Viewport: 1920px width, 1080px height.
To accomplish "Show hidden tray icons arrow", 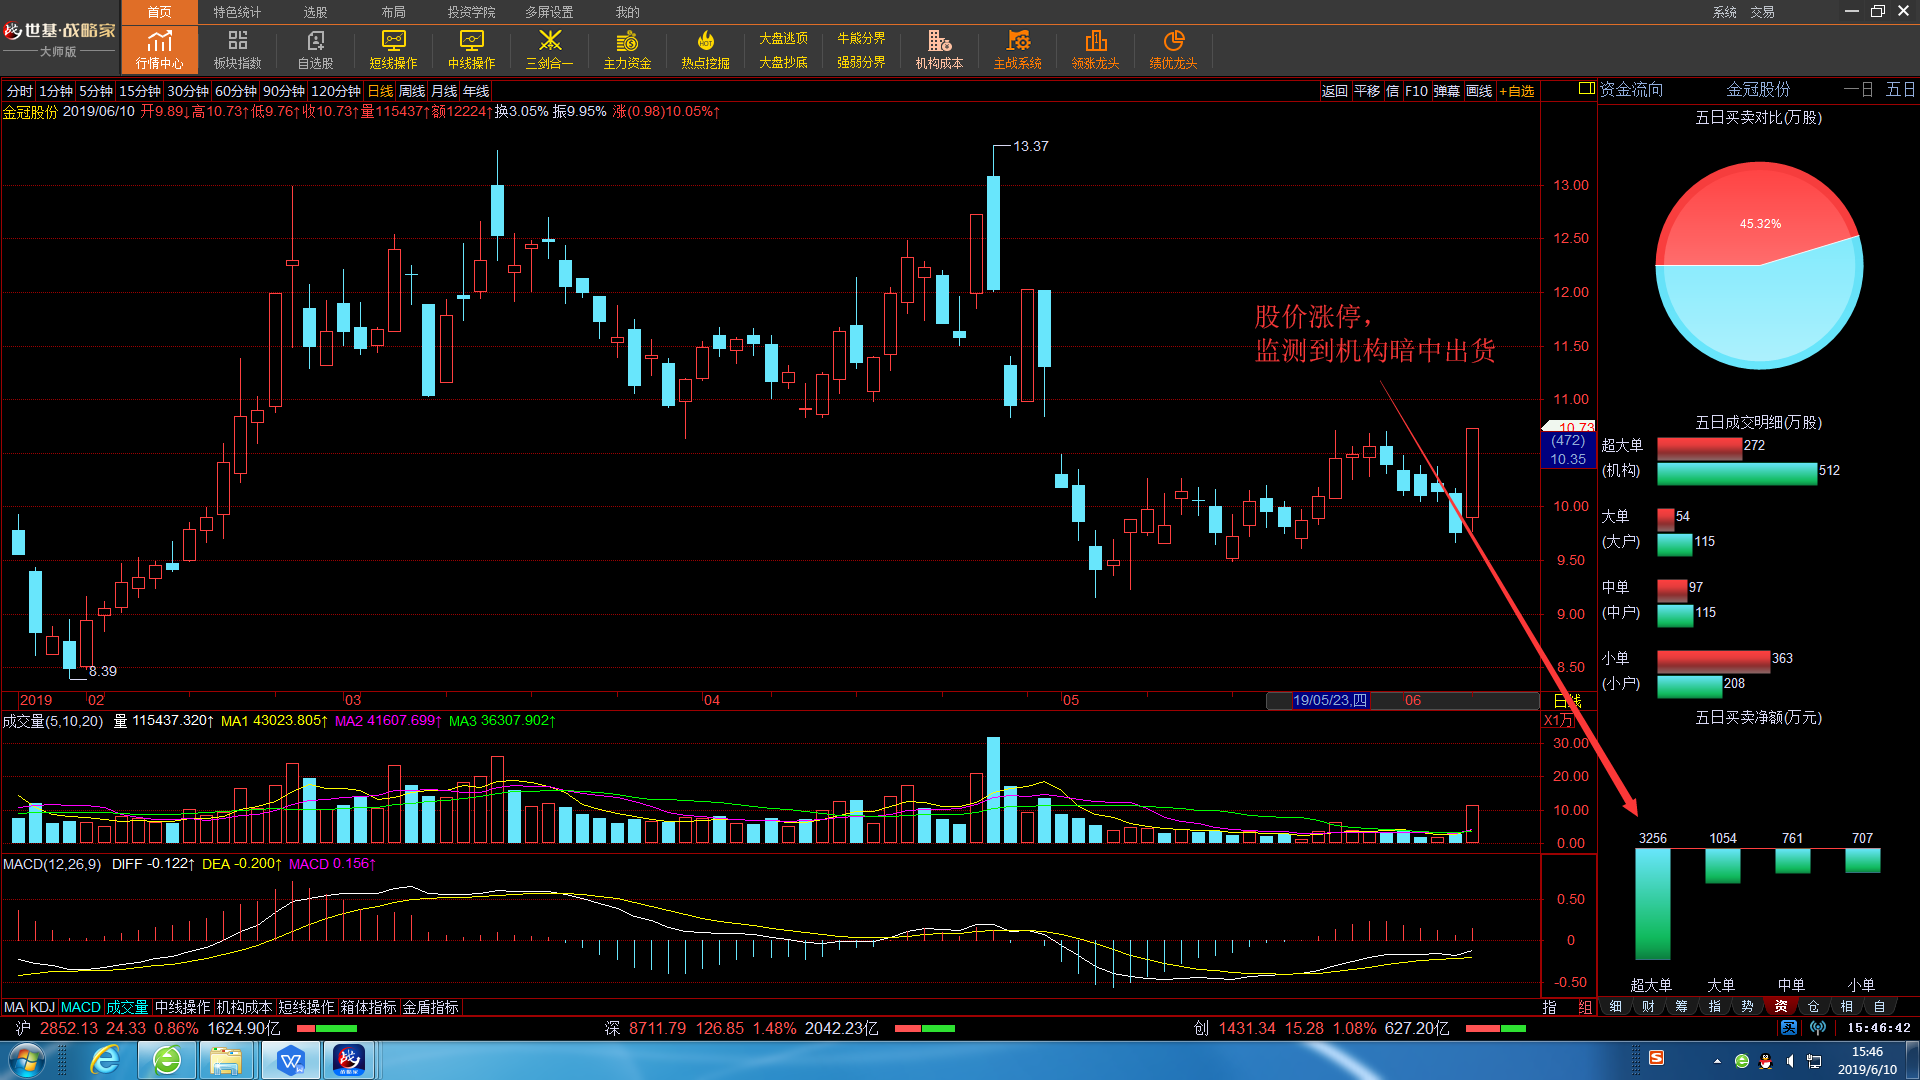I will coord(1718,1061).
